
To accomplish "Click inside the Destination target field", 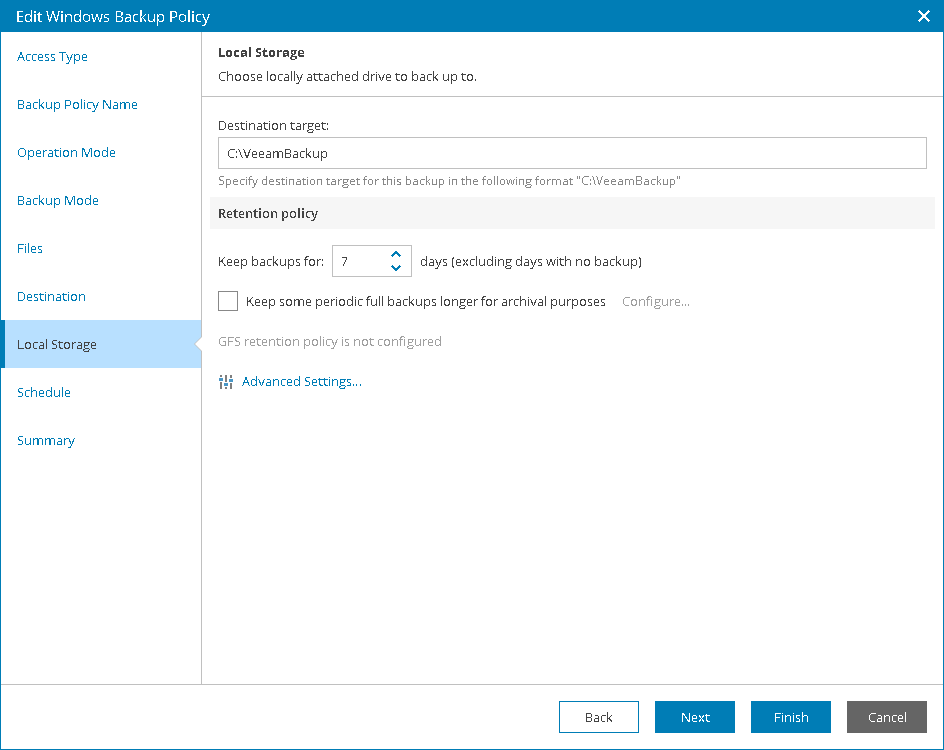I will (x=572, y=153).
